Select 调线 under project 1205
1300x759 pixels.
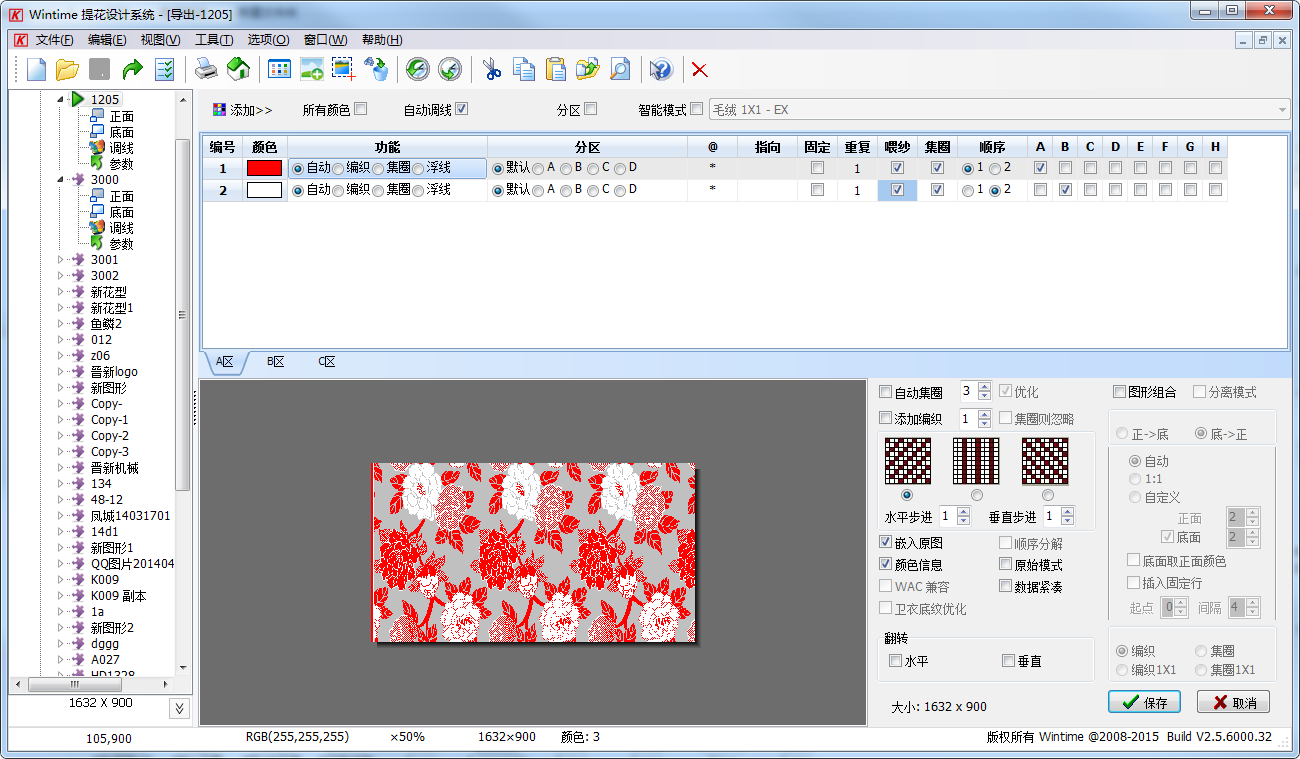pyautogui.click(x=122, y=148)
